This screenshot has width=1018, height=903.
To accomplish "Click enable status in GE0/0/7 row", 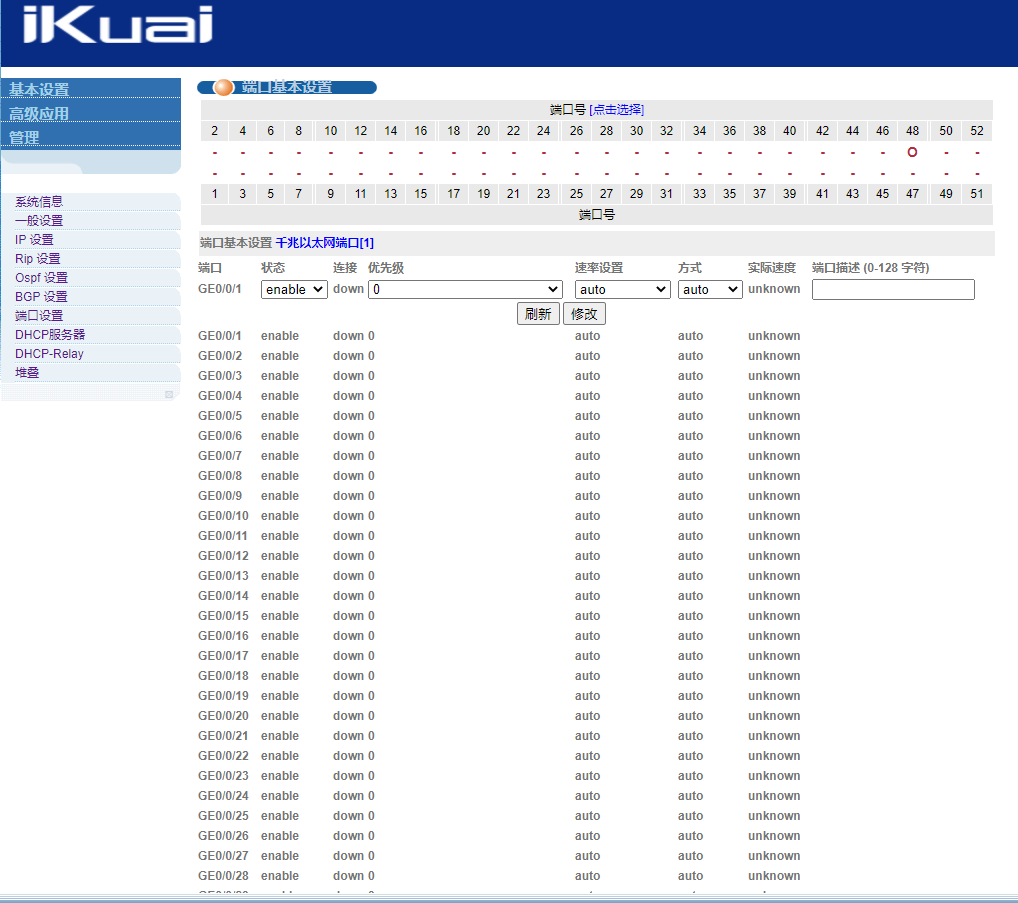I will (280, 456).
